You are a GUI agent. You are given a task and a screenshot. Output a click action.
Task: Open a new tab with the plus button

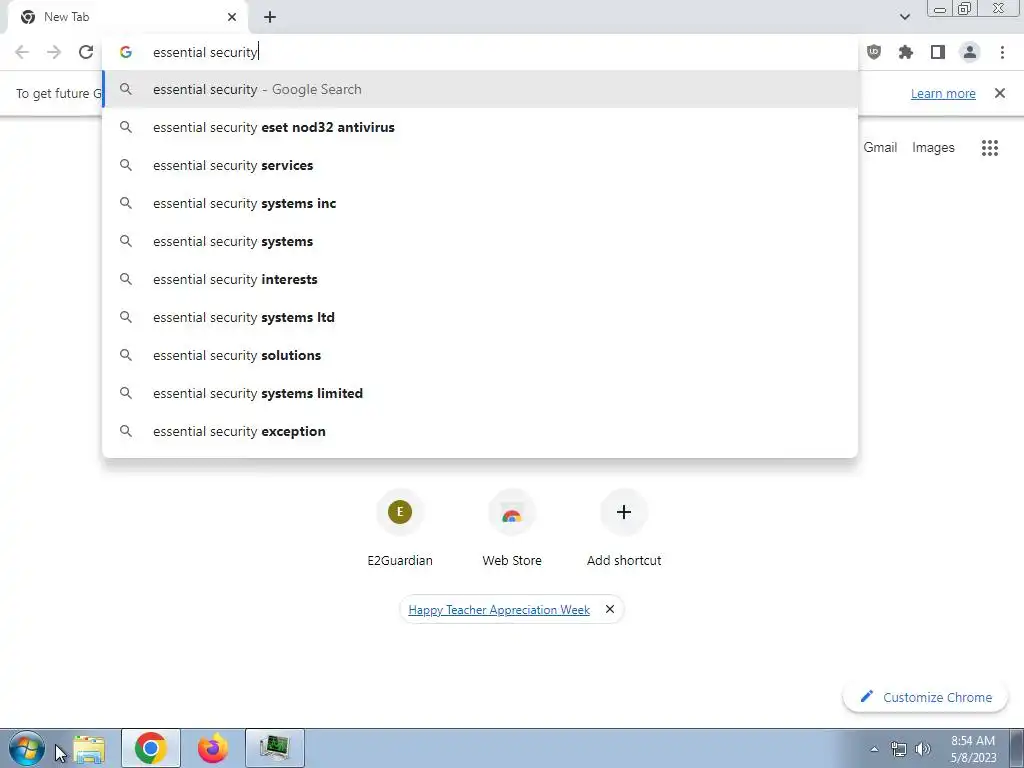tap(270, 17)
